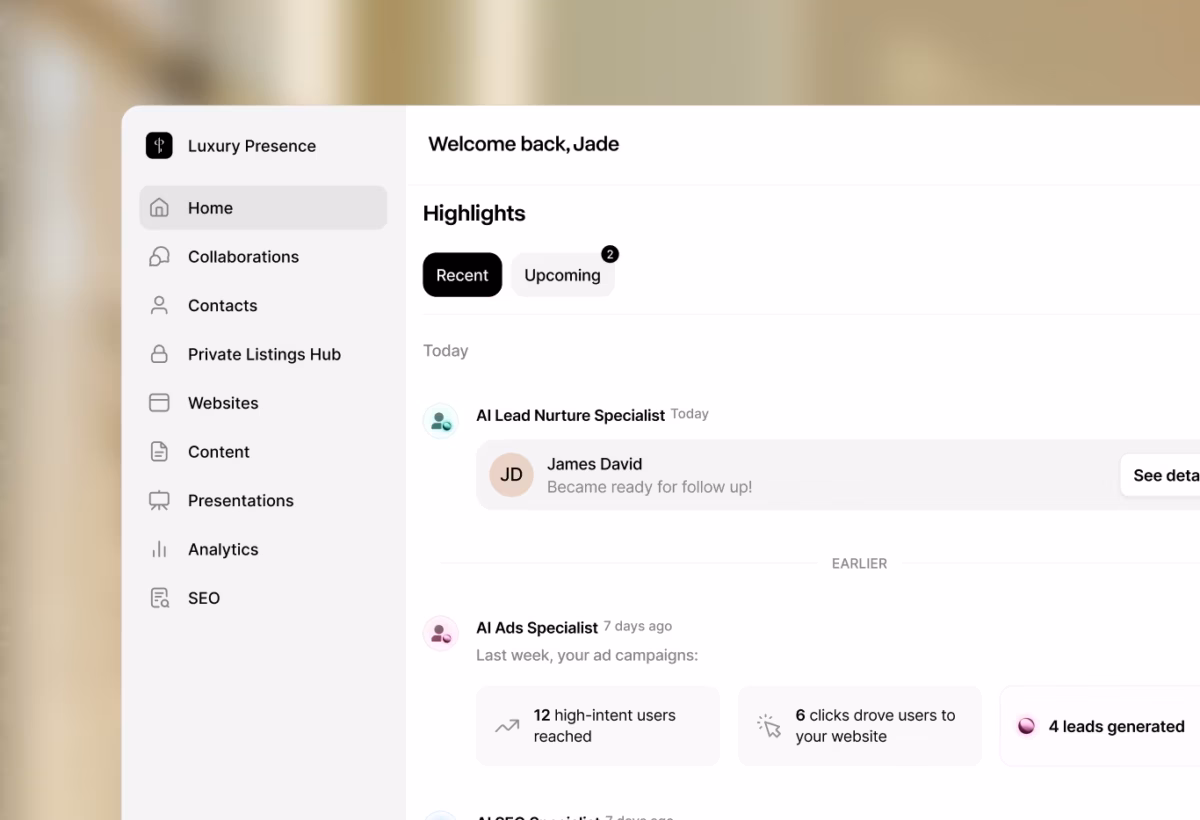The height and width of the screenshot is (820, 1200).
Task: Select the Recent highlights tab
Action: 462,275
